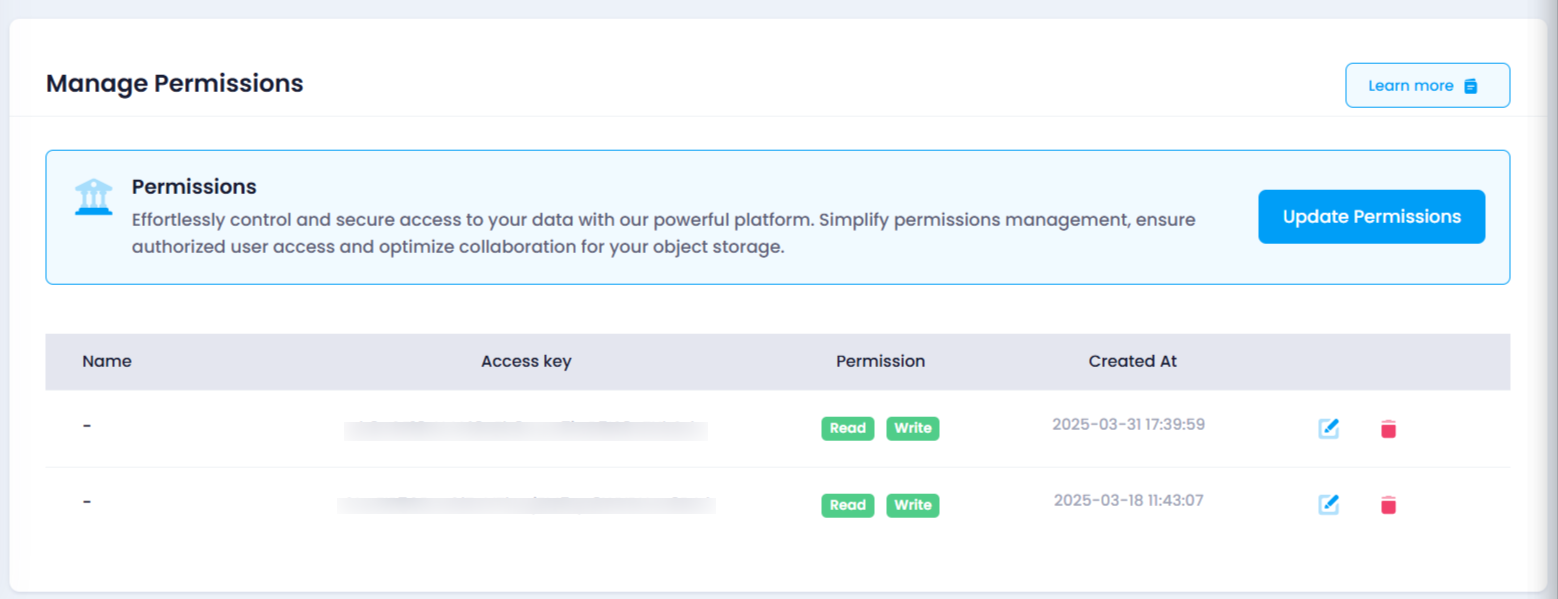Open the Learn more documentation button
The height and width of the screenshot is (599, 1558).
click(x=1427, y=85)
